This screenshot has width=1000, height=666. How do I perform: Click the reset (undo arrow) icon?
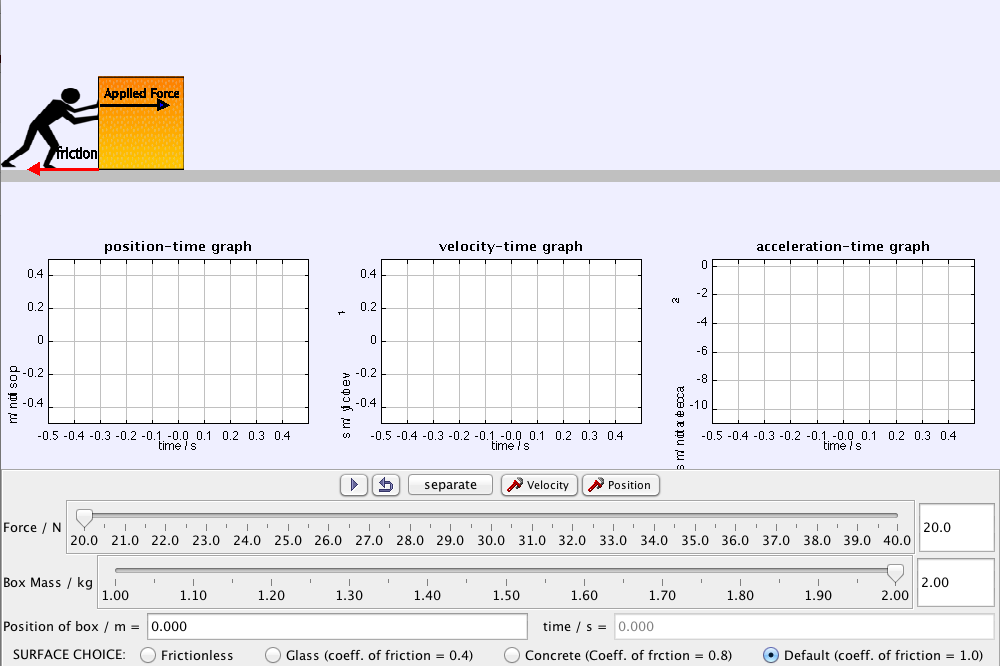click(386, 485)
